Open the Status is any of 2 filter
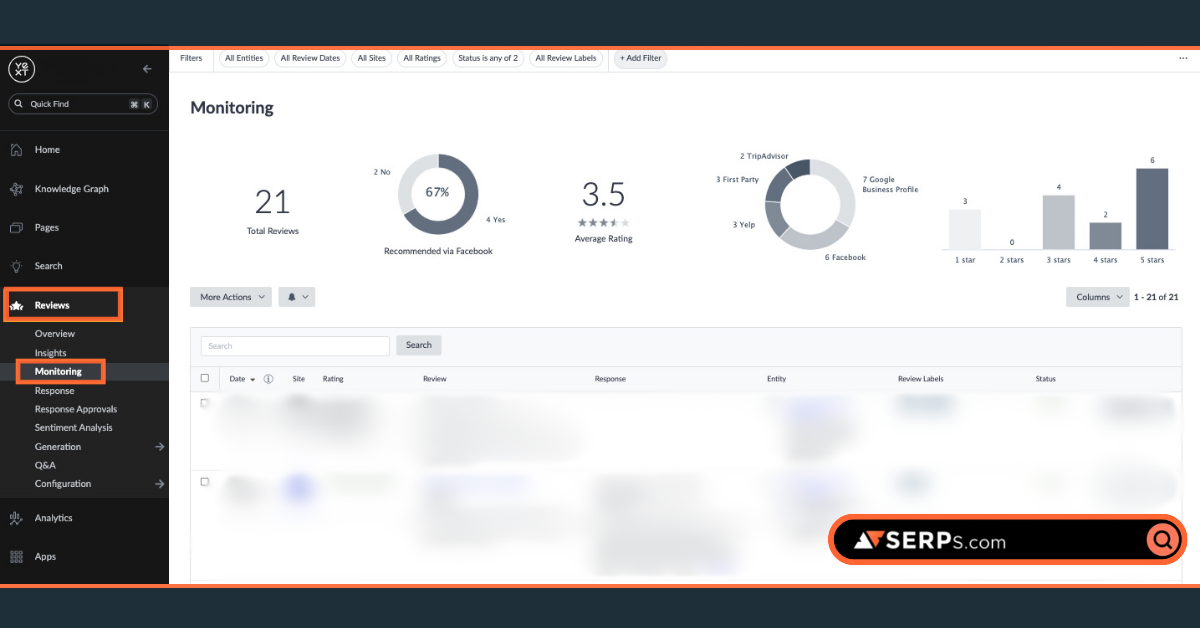The image size is (1200, 628). coord(488,58)
